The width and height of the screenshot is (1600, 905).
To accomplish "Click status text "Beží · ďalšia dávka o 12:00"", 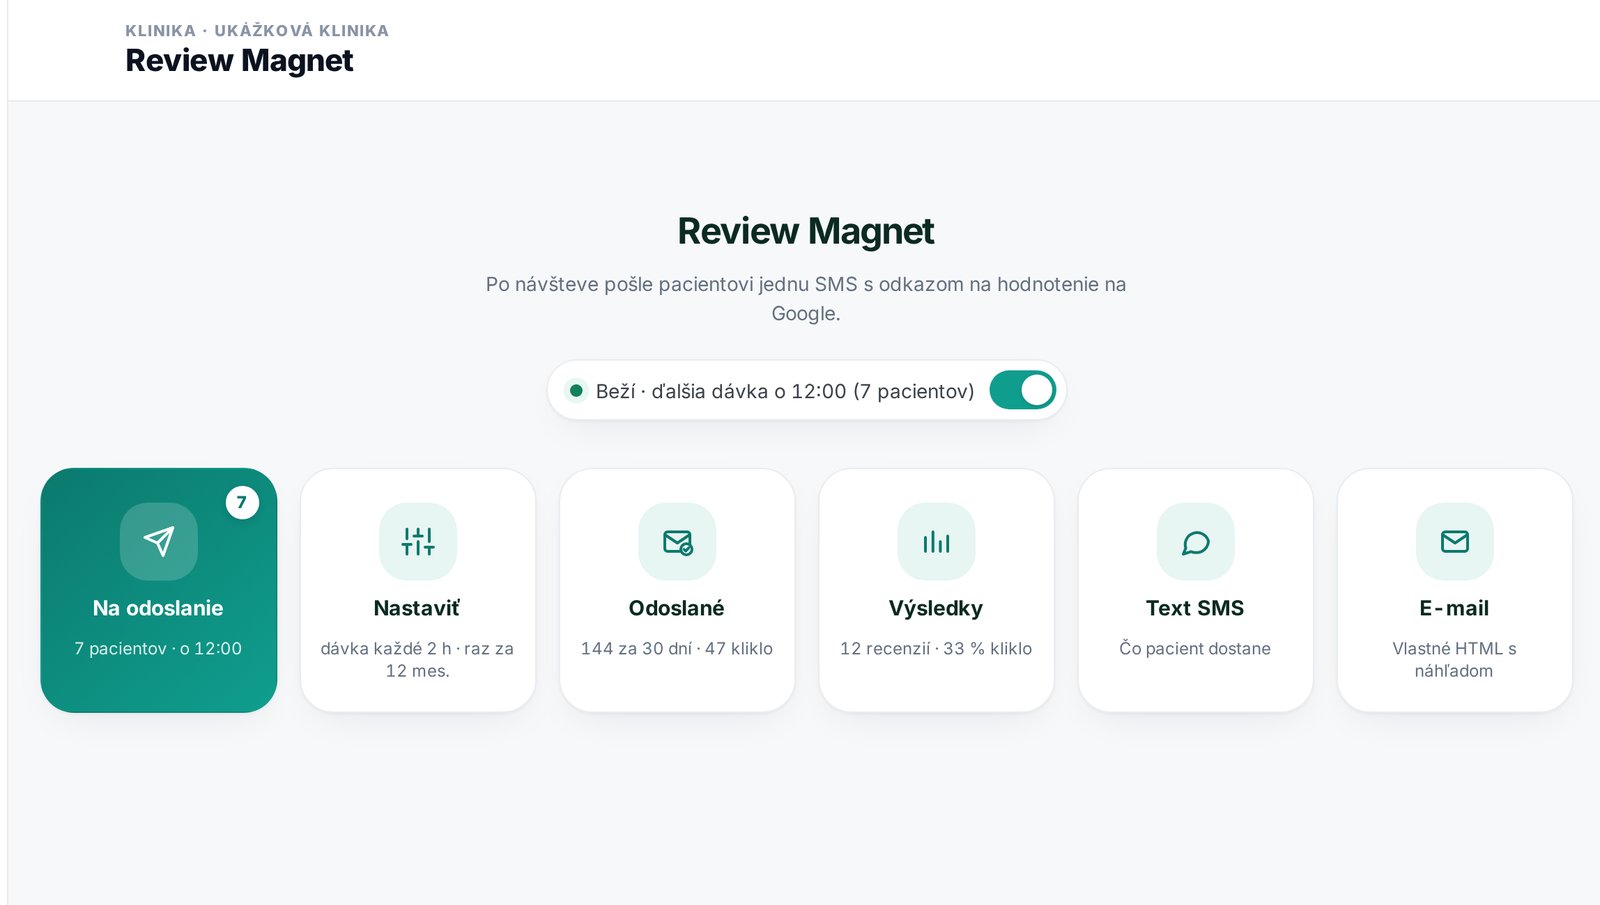I will click(721, 391).
